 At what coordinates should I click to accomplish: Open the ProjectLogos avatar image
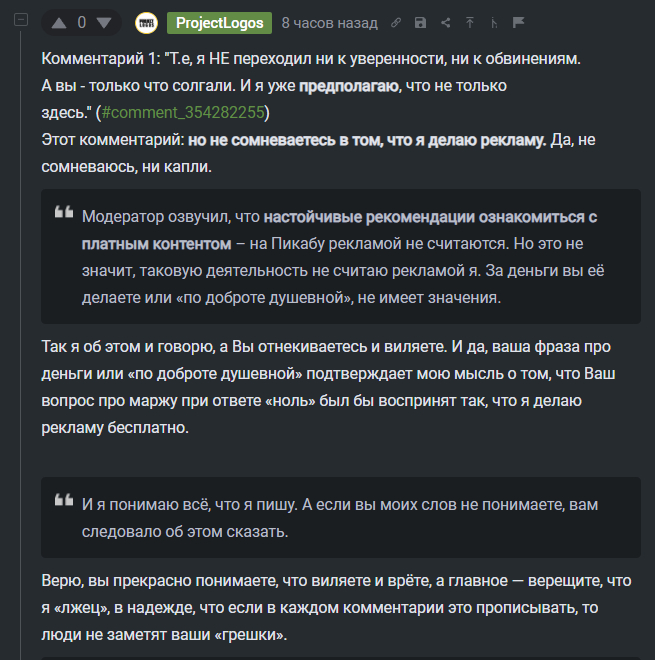[x=146, y=23]
